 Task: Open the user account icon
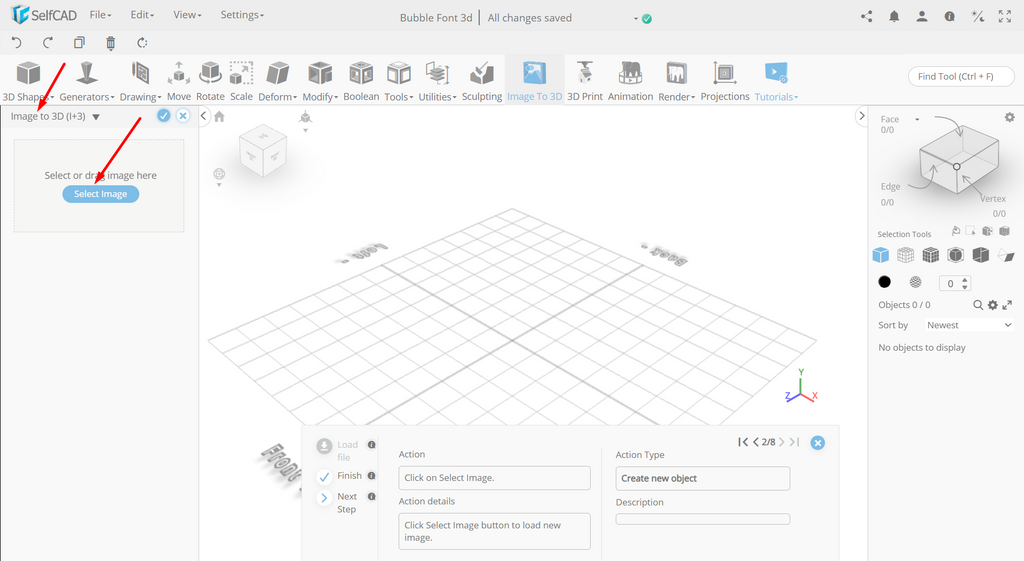point(921,16)
